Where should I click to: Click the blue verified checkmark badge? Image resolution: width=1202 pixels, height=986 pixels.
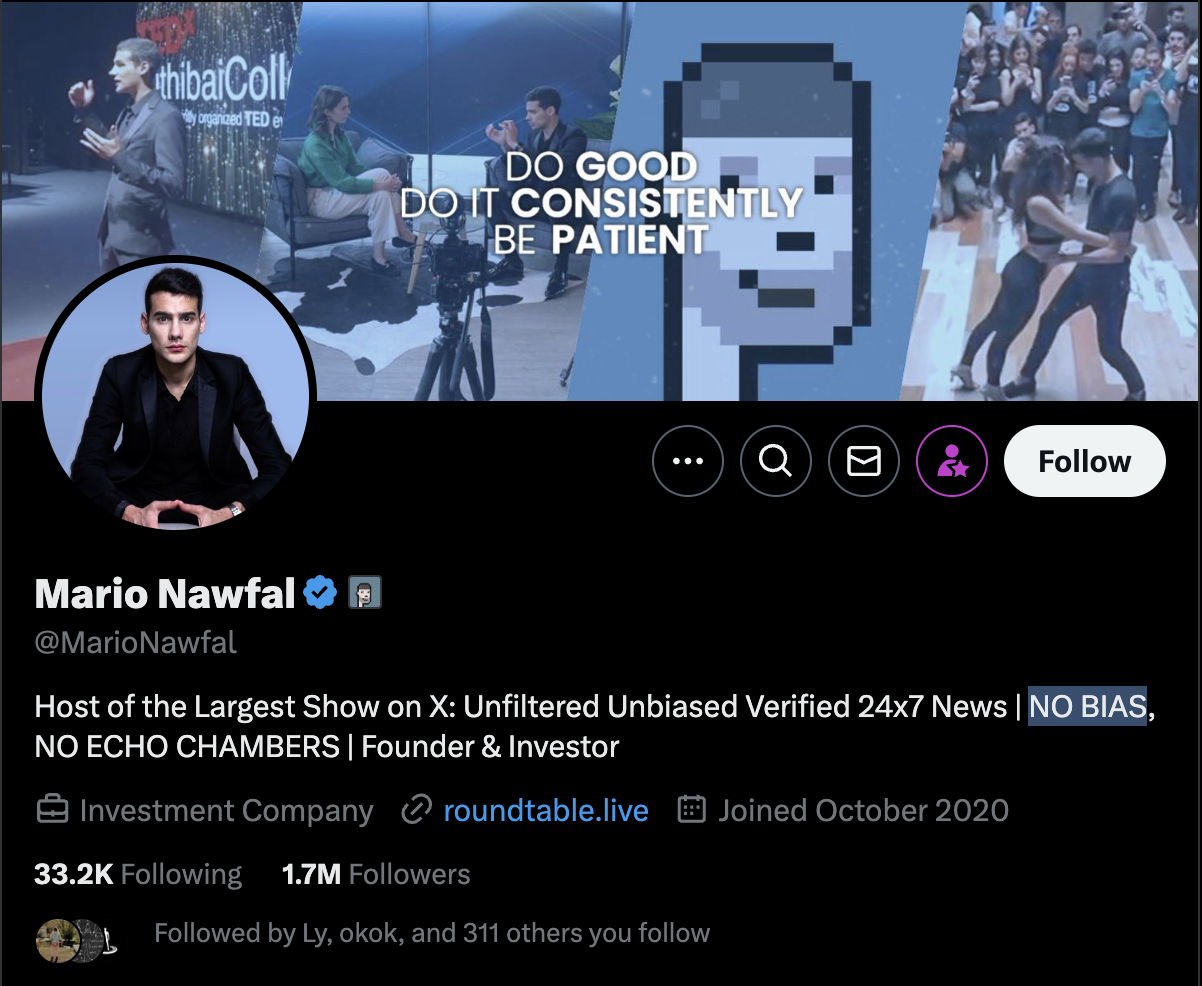click(320, 593)
